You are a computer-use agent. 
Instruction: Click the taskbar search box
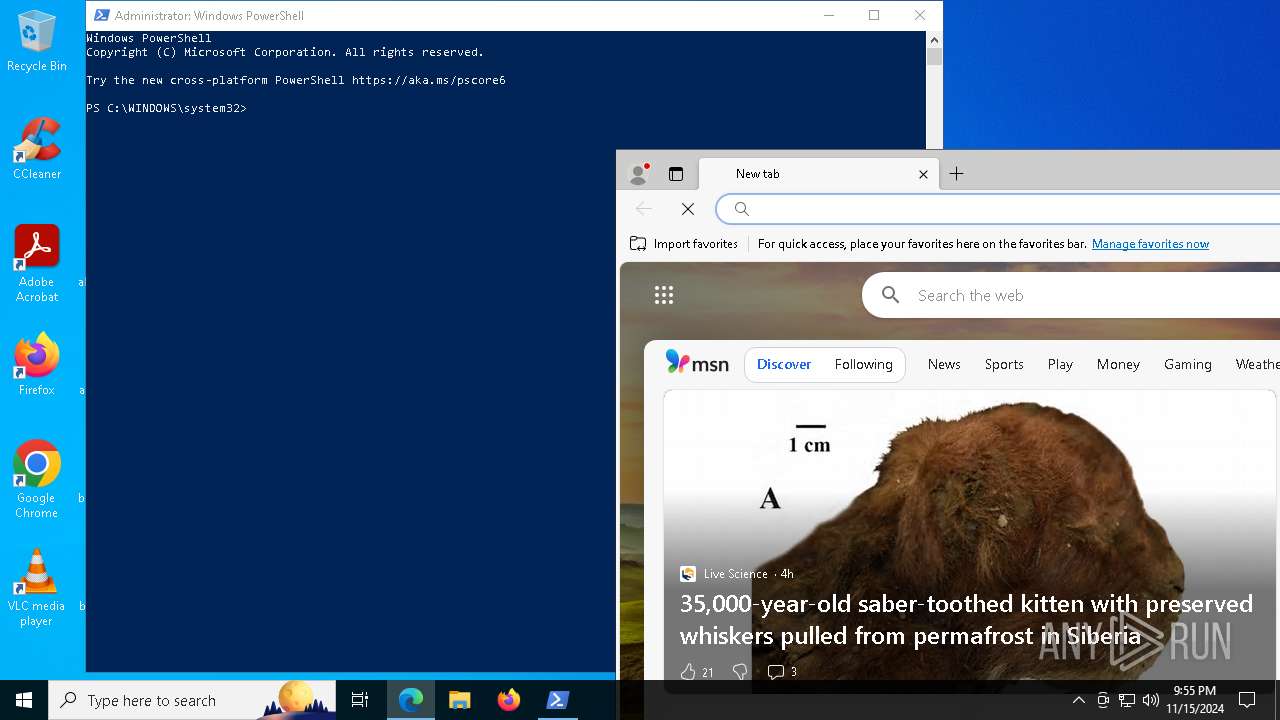192,700
